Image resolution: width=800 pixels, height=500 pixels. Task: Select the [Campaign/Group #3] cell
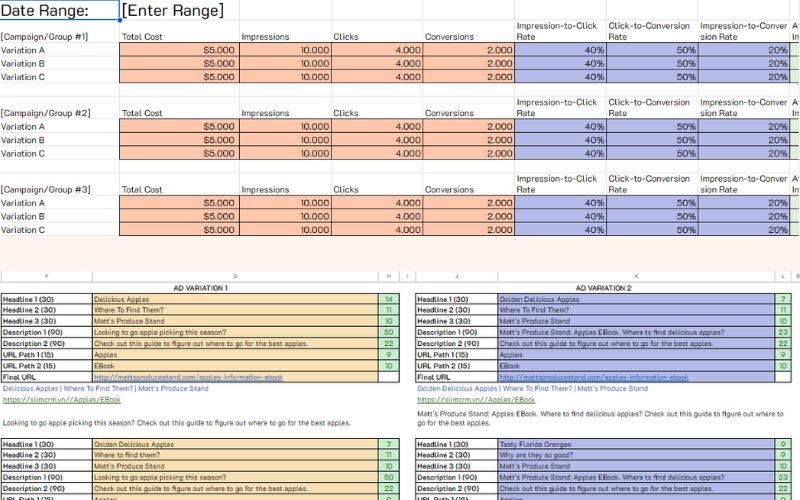[45, 190]
